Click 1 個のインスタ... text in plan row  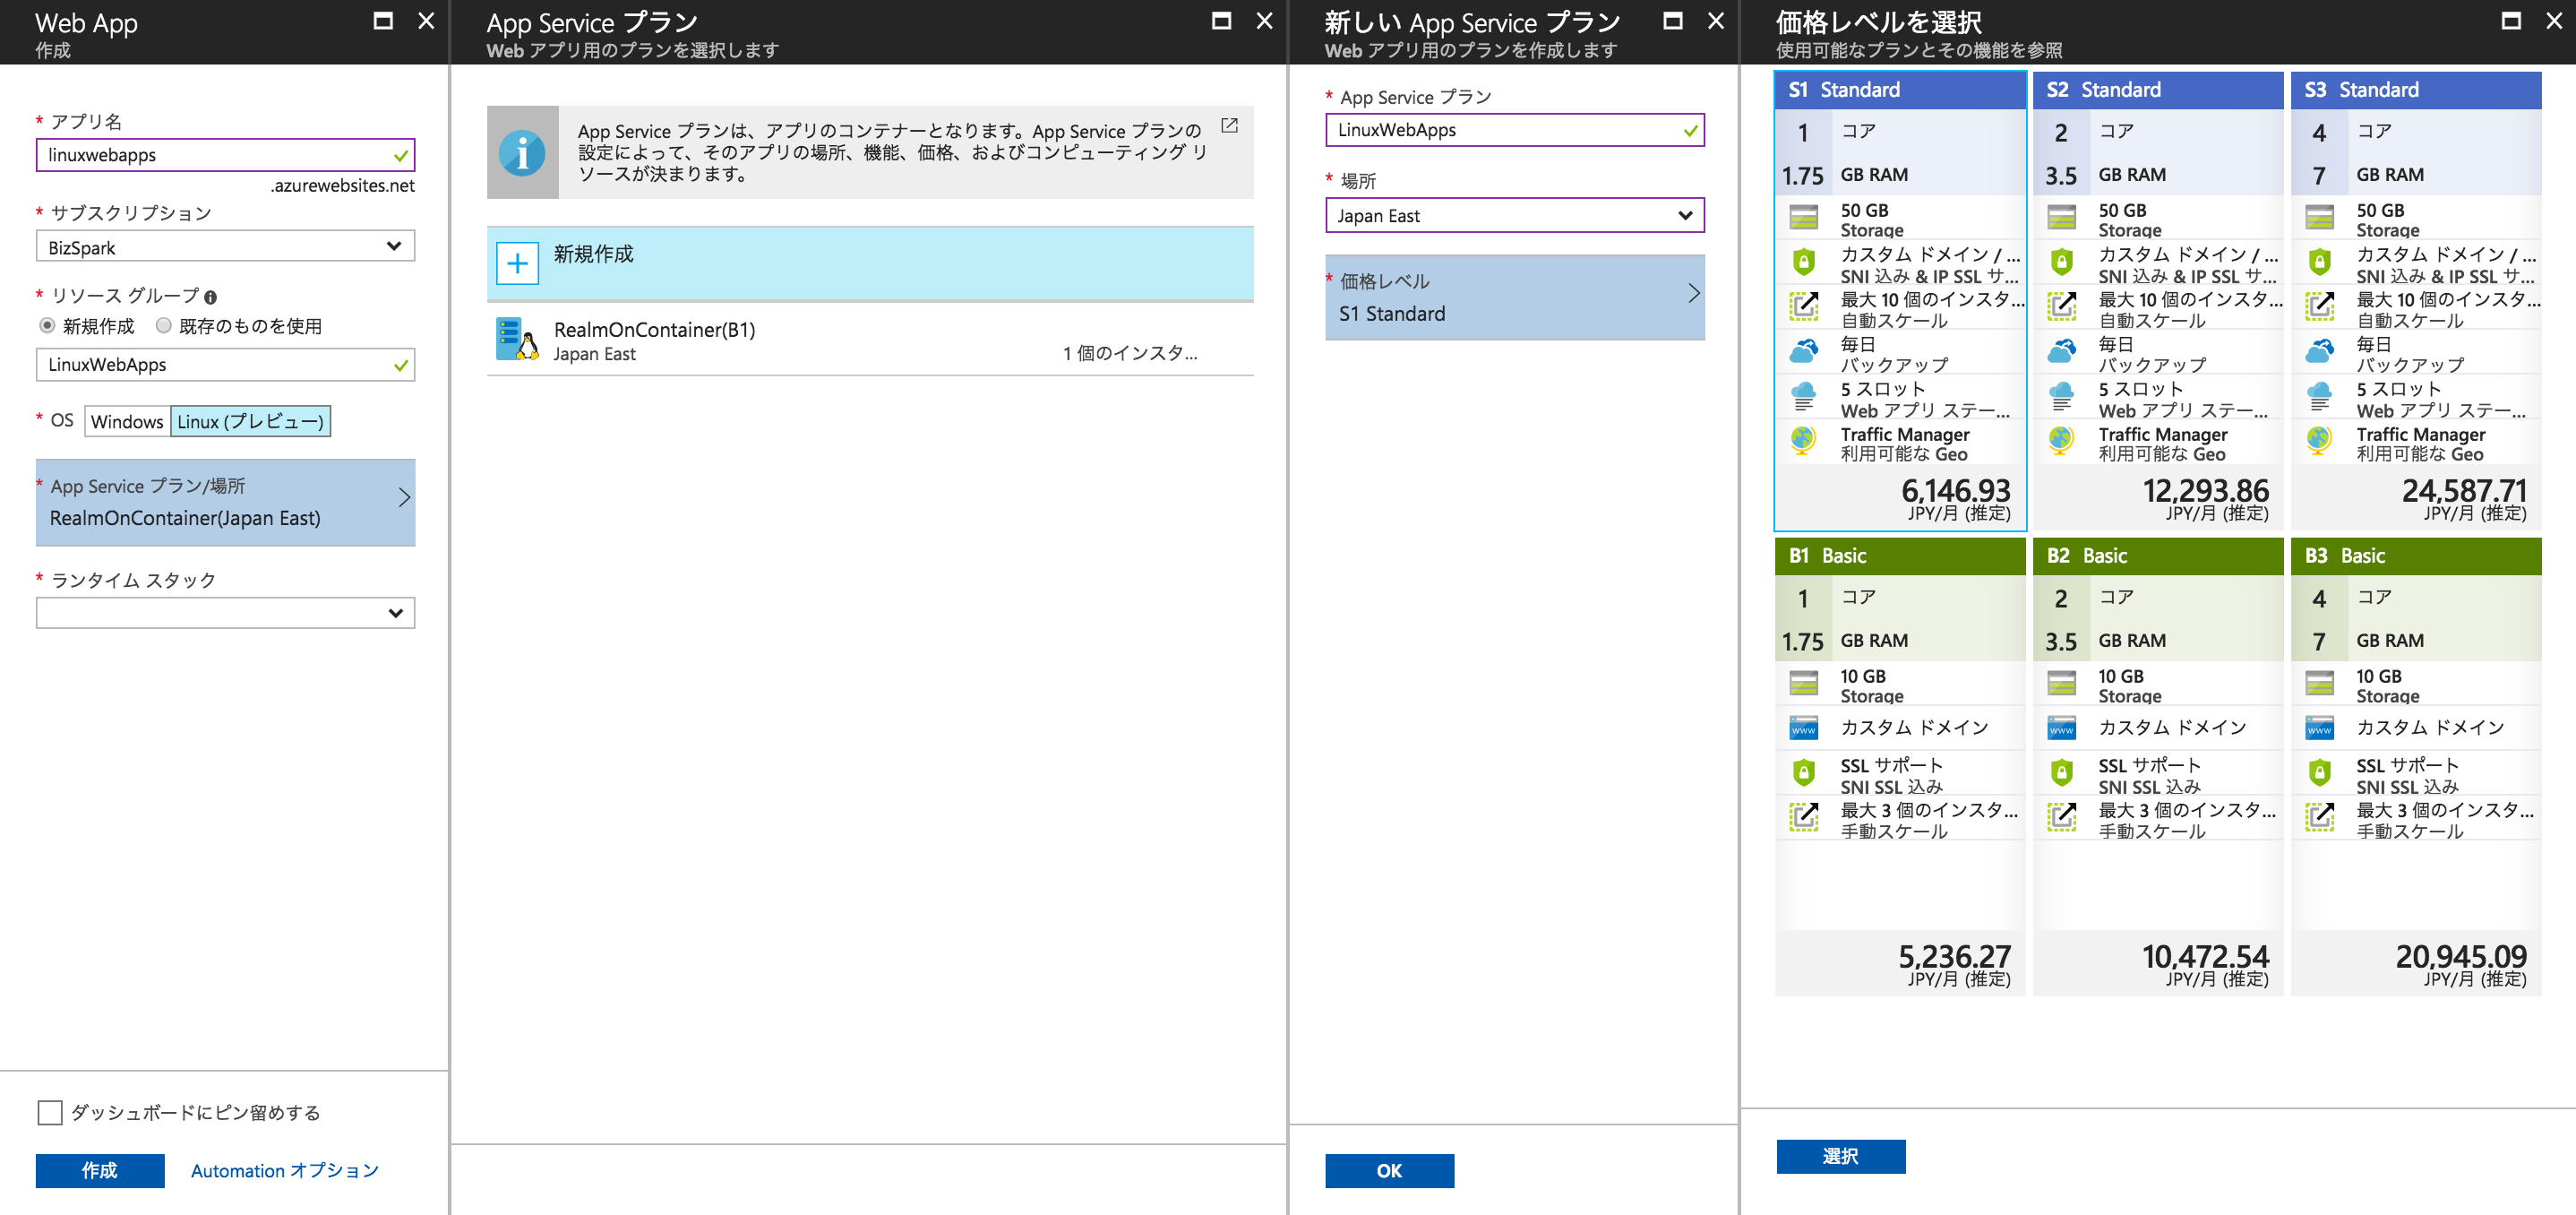click(1130, 354)
